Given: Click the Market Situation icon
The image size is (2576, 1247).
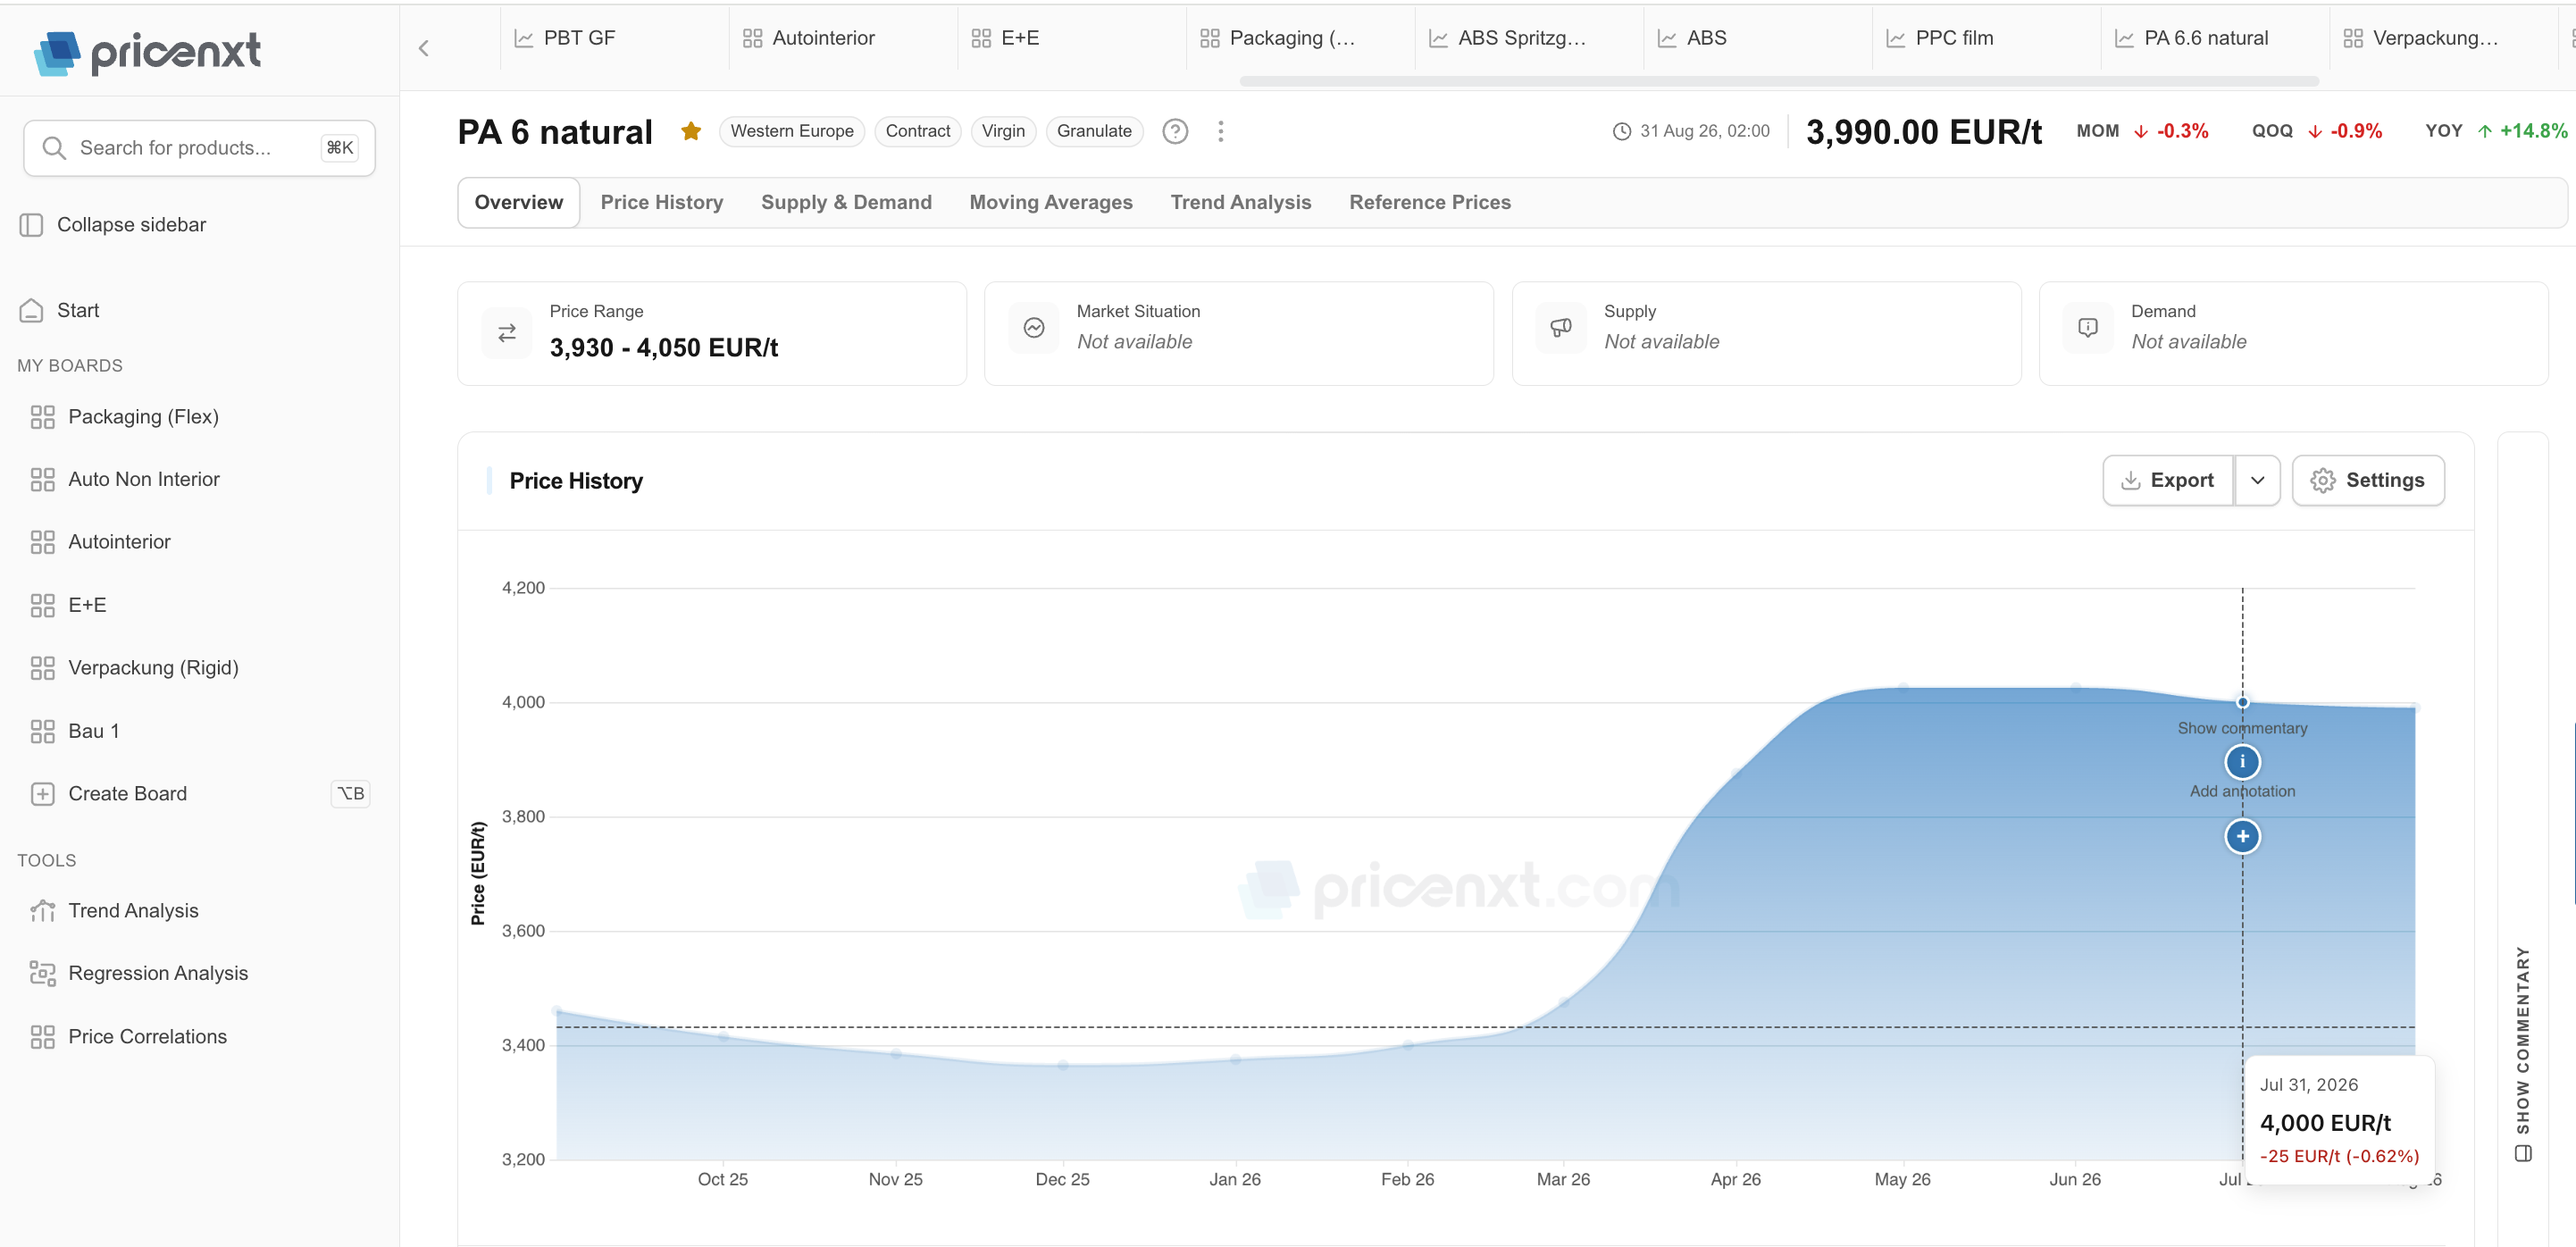Looking at the screenshot, I should coord(1034,328).
